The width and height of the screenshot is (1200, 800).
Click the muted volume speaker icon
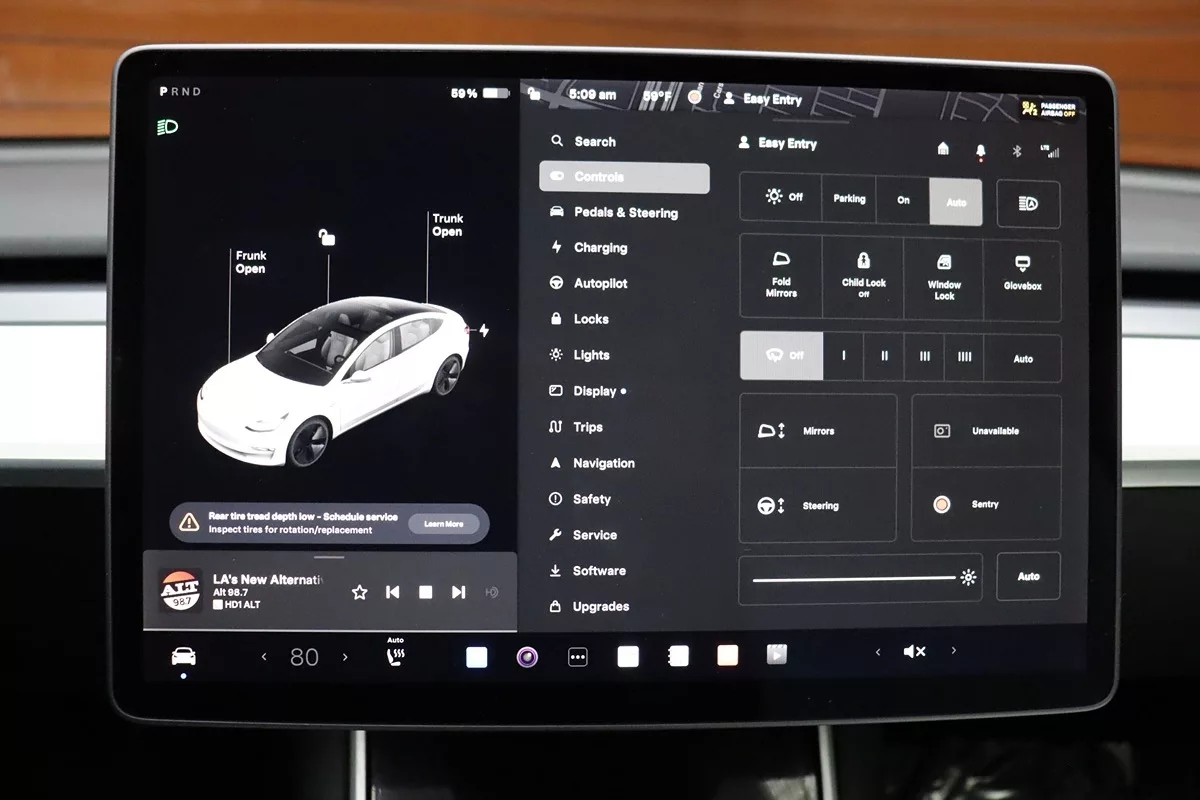(x=914, y=652)
